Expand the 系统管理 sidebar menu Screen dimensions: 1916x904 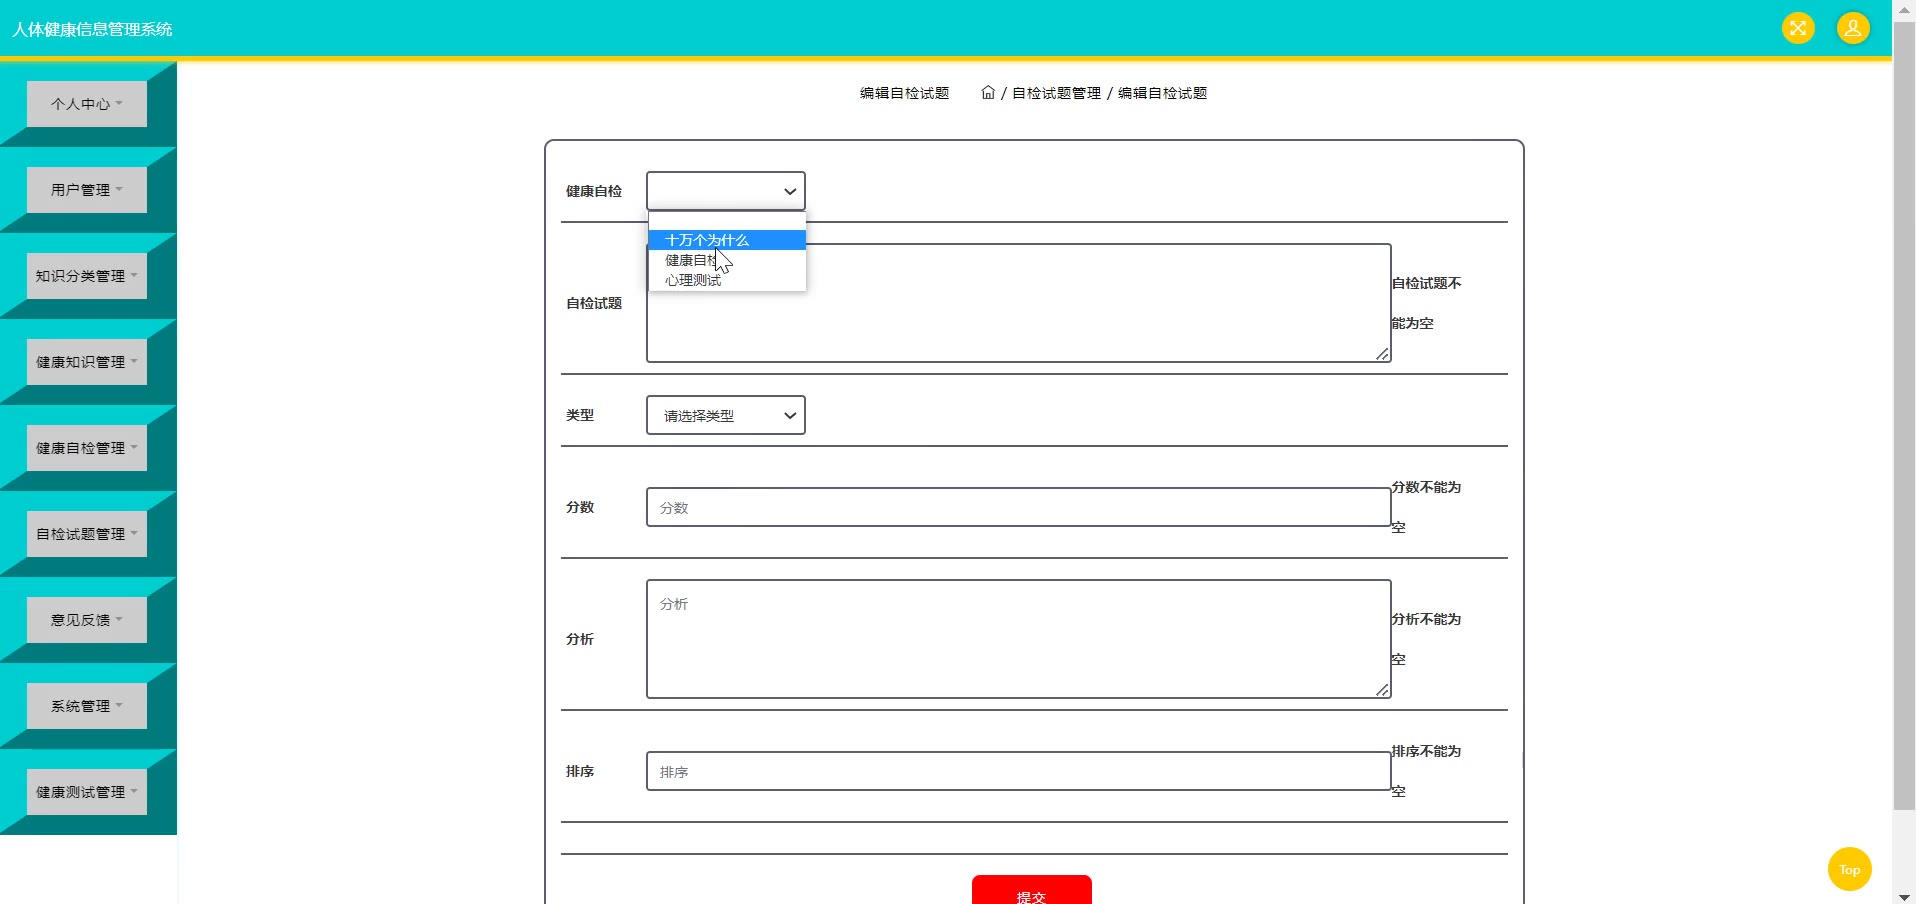click(87, 706)
